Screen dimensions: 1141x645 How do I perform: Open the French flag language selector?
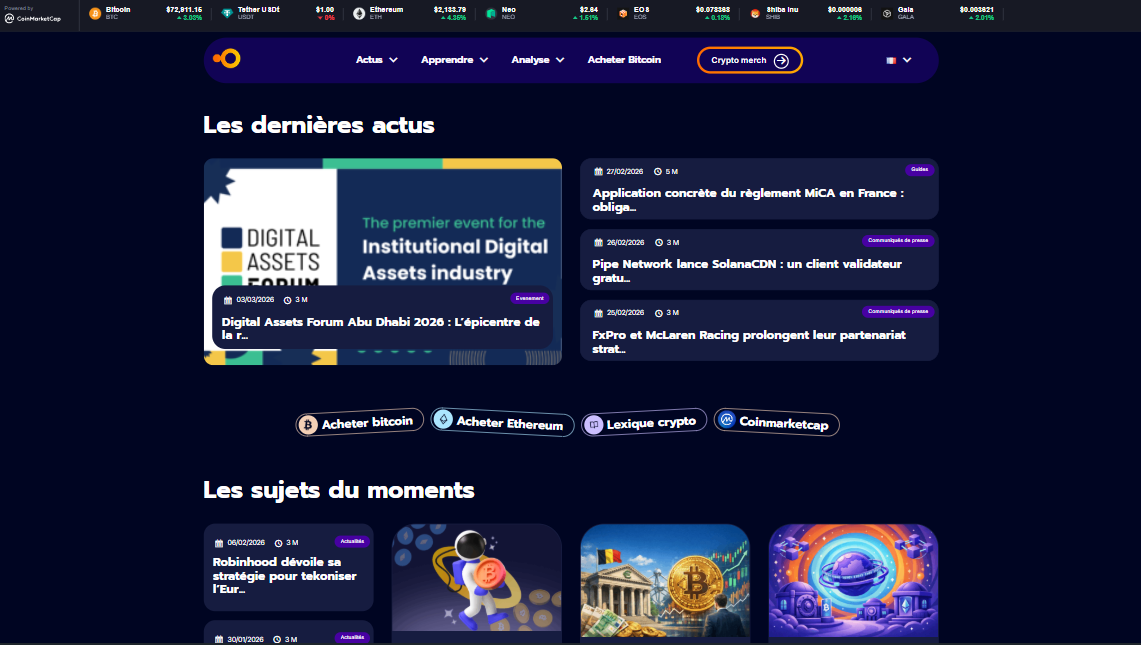898,60
